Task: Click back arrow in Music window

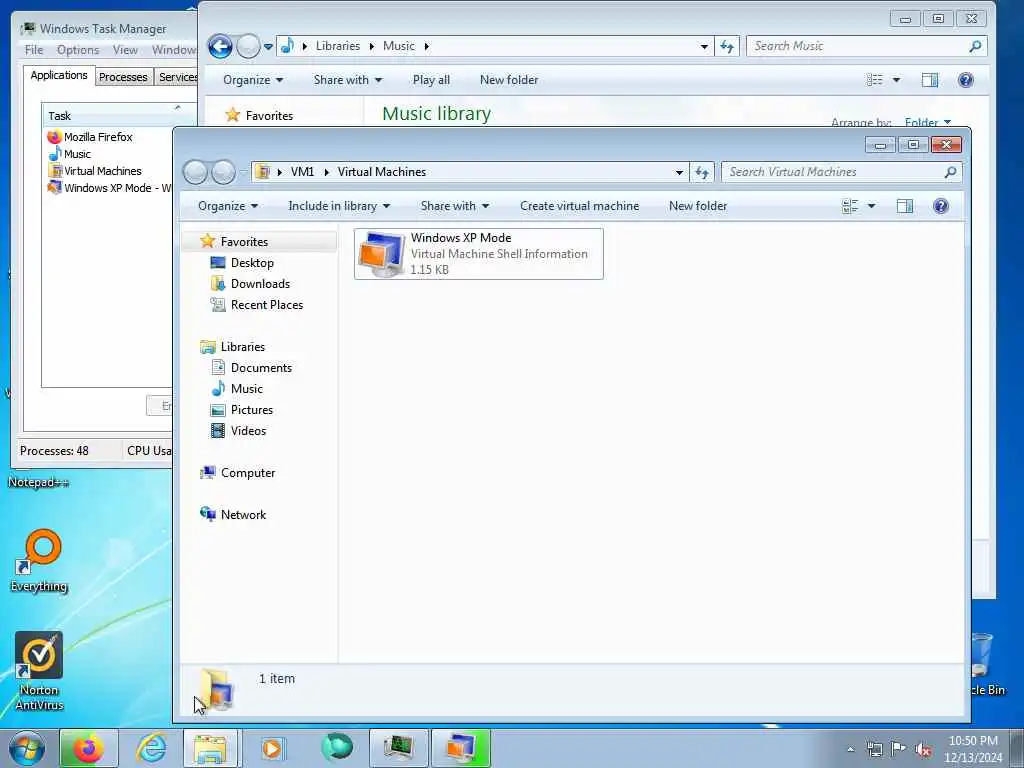Action: click(220, 46)
